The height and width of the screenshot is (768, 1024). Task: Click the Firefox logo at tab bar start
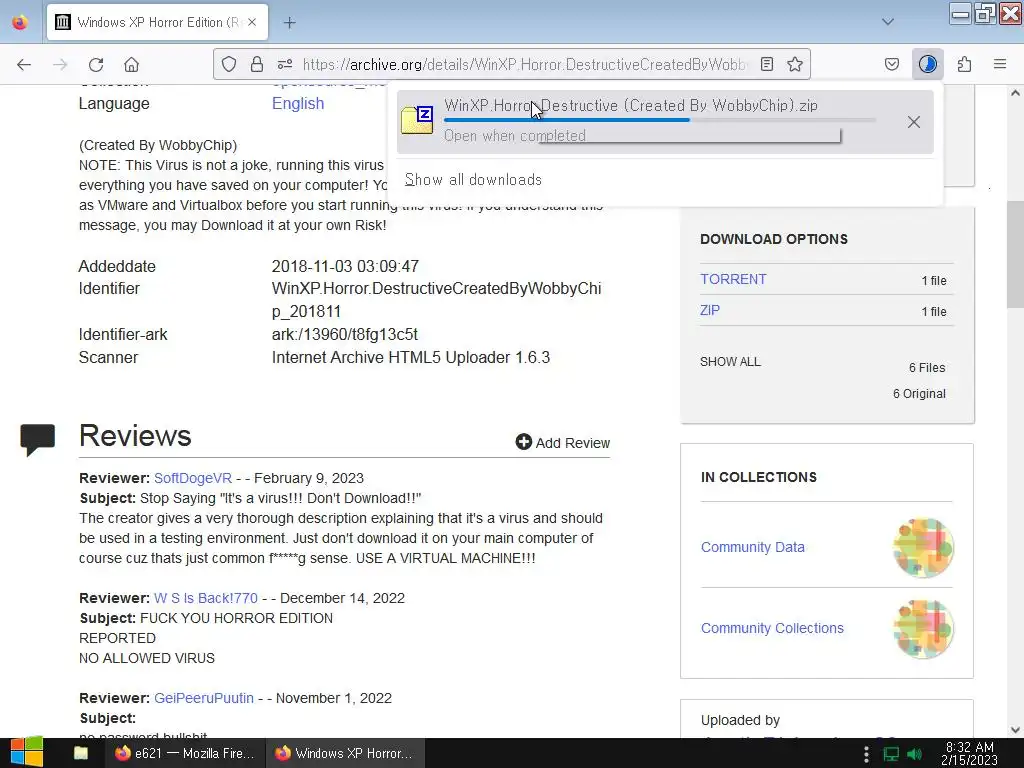coord(20,22)
